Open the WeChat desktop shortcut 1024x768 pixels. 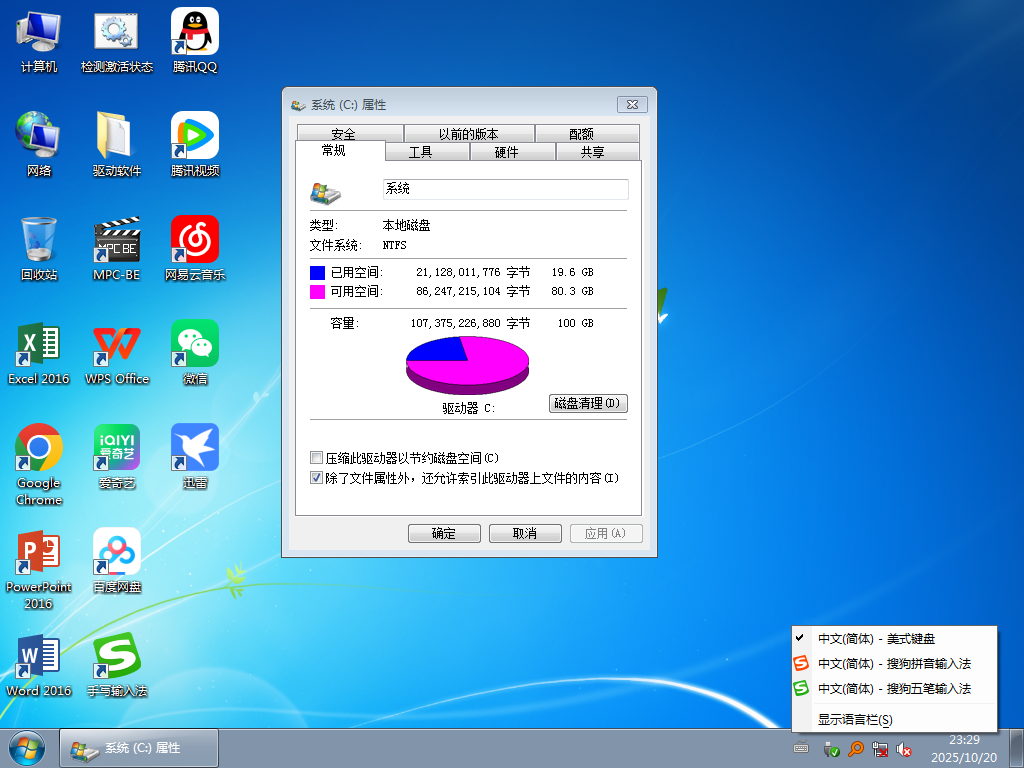click(x=194, y=345)
